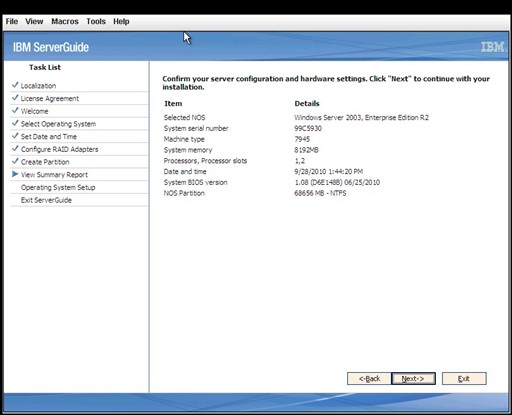This screenshot has width=512, height=415.
Task: Click the <-Back button
Action: [369, 379]
